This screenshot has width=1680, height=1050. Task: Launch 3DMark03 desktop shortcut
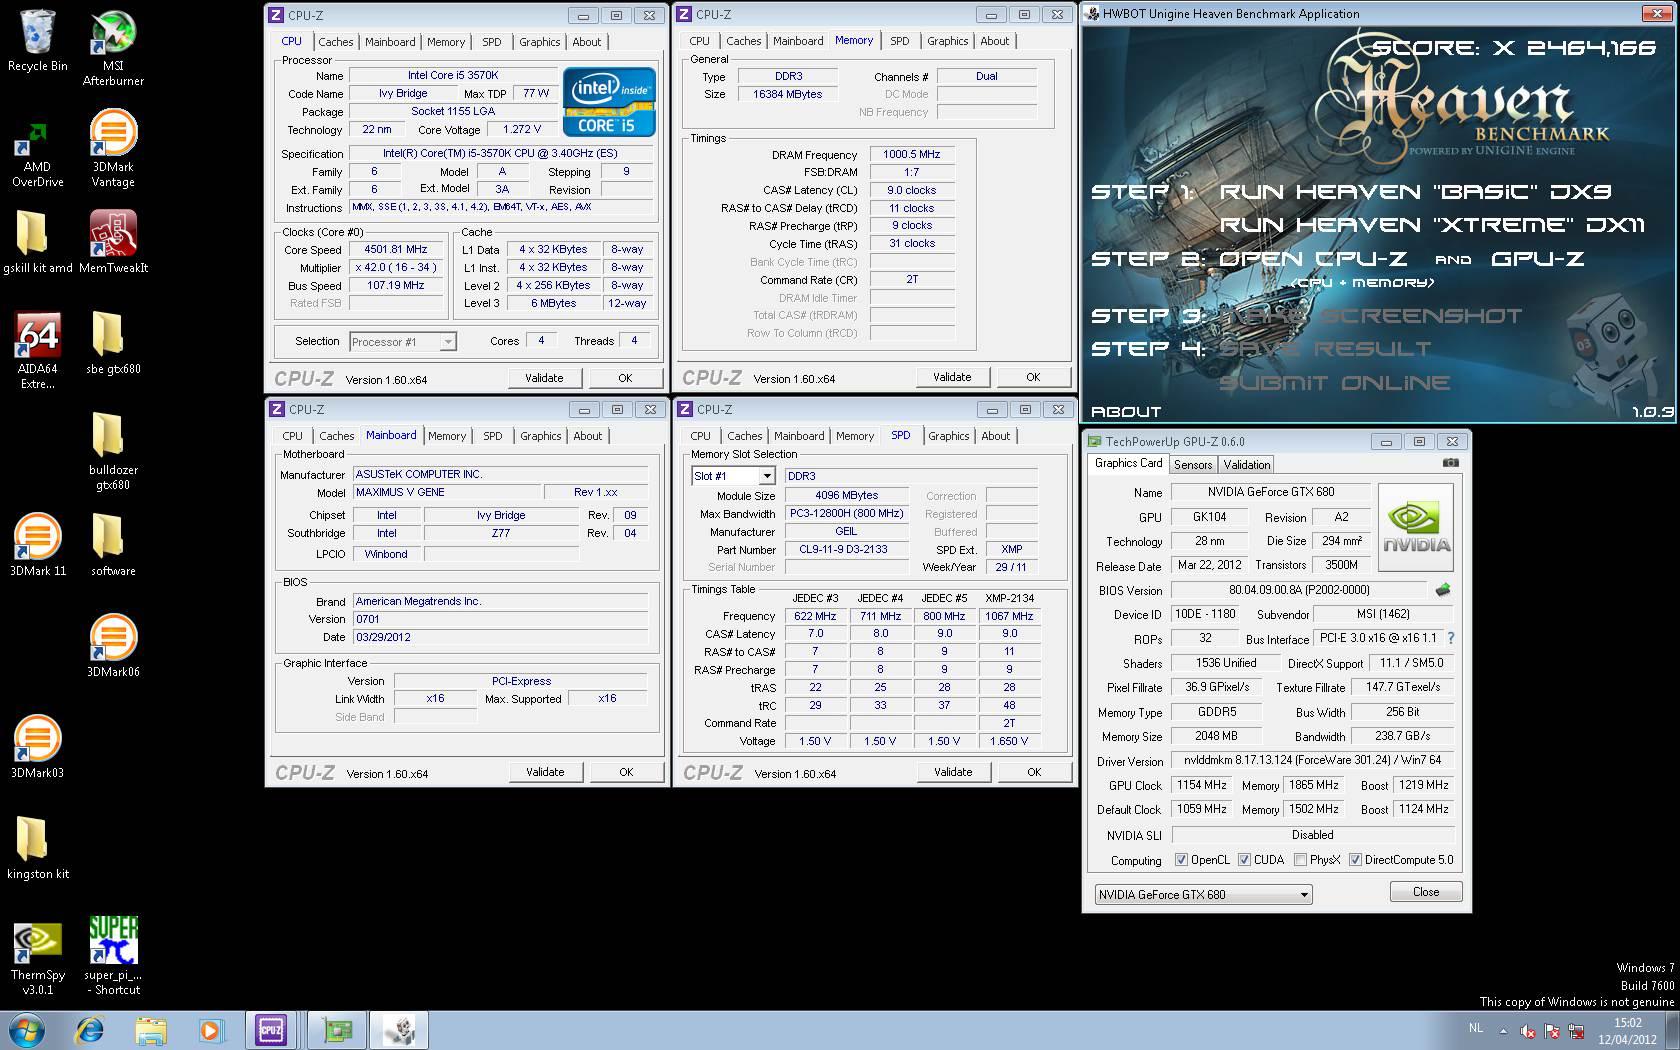point(37,746)
